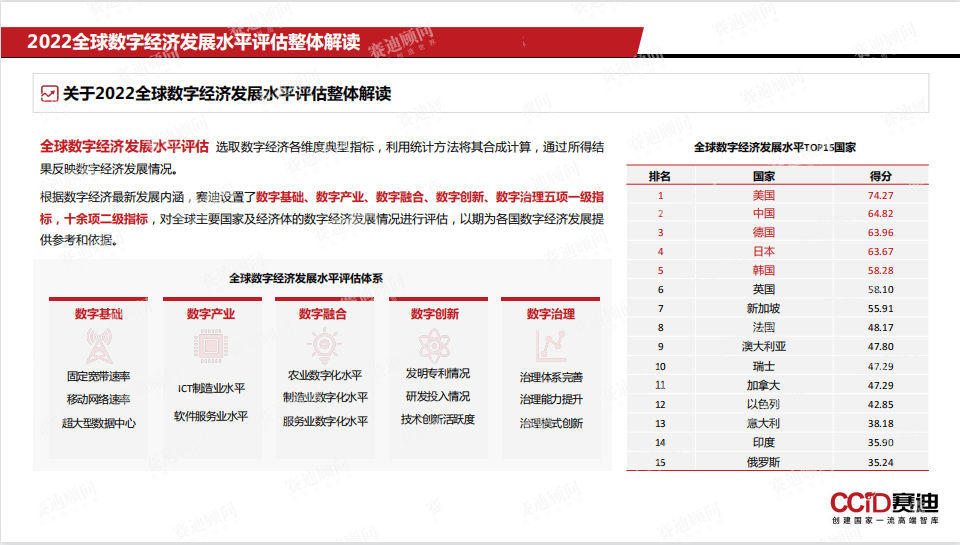Screen dimensions: 960x545
Task: Click 中国 score 64.82 cell
Action: click(x=880, y=214)
